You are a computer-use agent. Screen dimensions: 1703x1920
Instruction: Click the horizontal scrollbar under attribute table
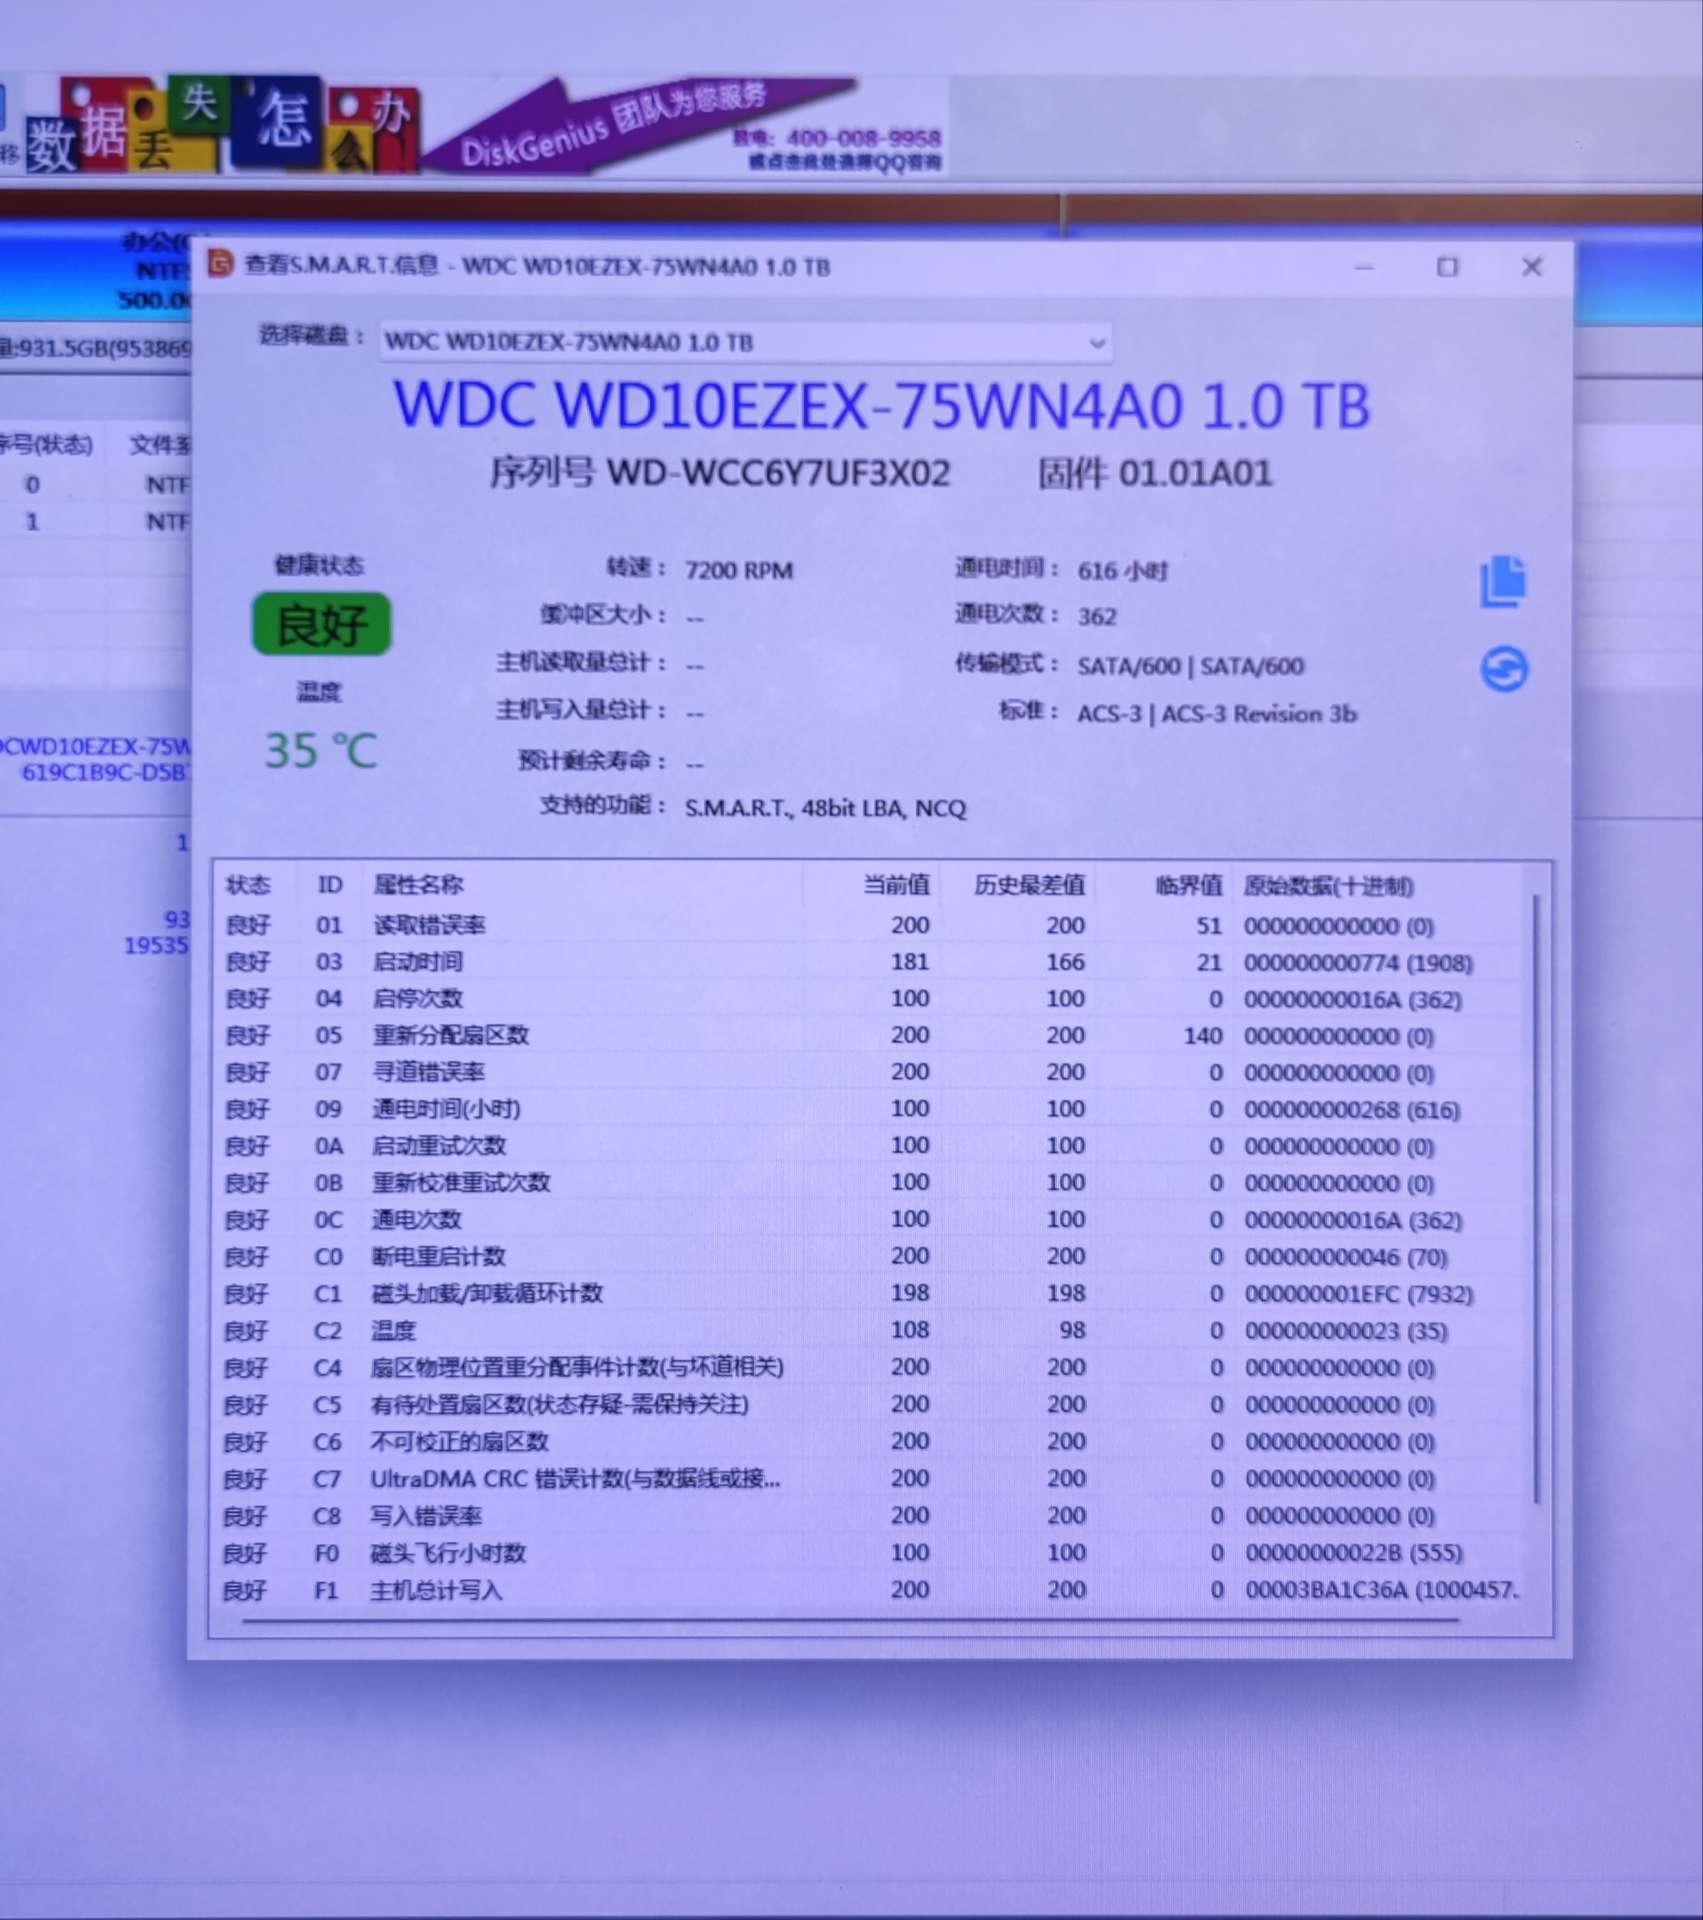850,1620
